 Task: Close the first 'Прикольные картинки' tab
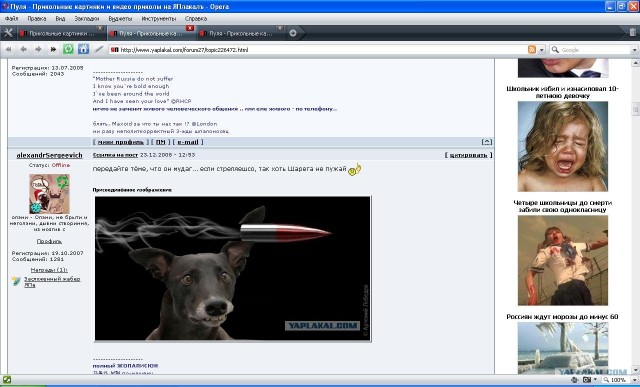coord(100,28)
